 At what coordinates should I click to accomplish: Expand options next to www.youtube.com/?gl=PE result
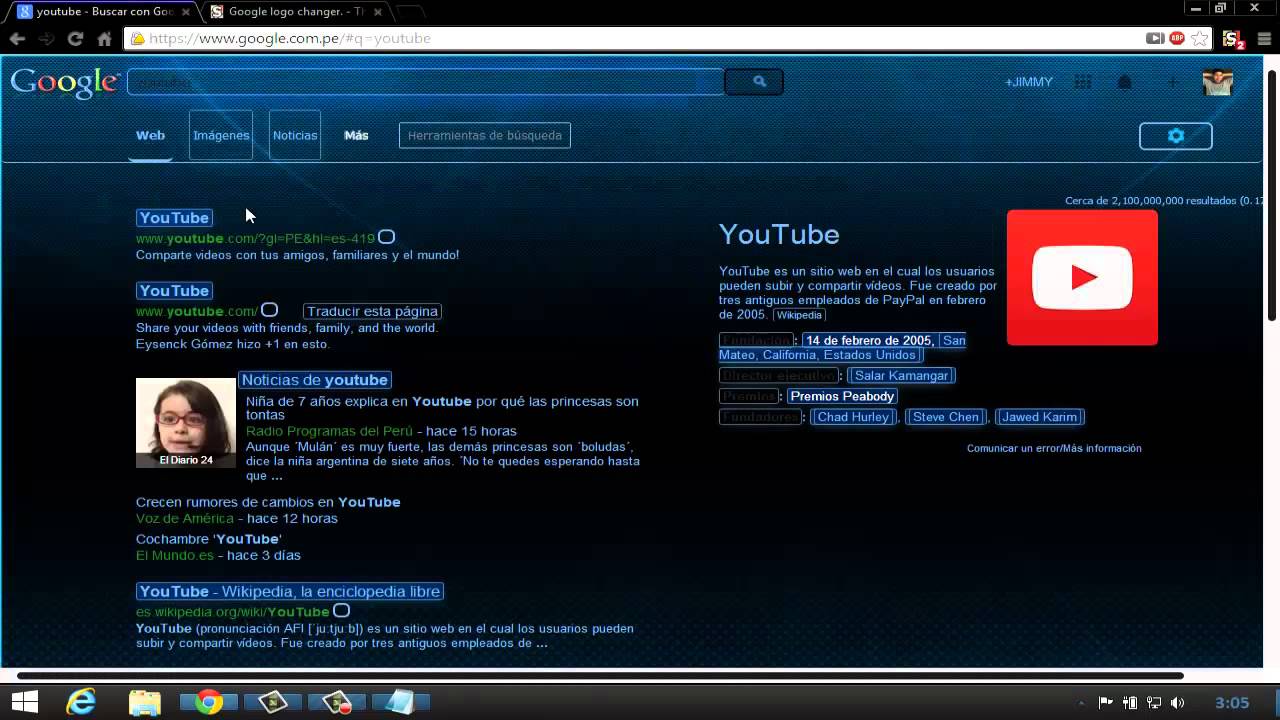(x=387, y=237)
